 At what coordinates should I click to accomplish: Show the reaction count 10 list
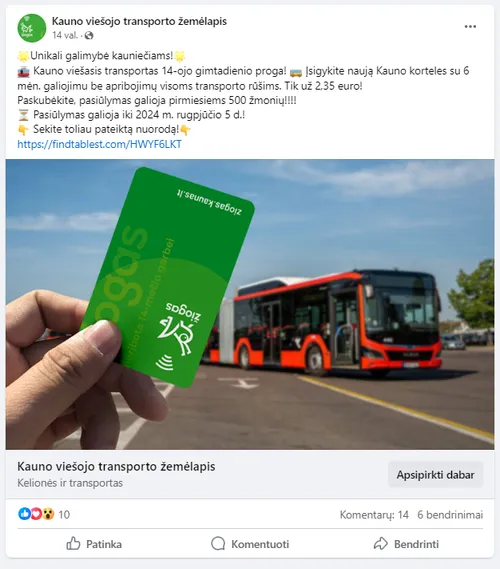tap(64, 515)
